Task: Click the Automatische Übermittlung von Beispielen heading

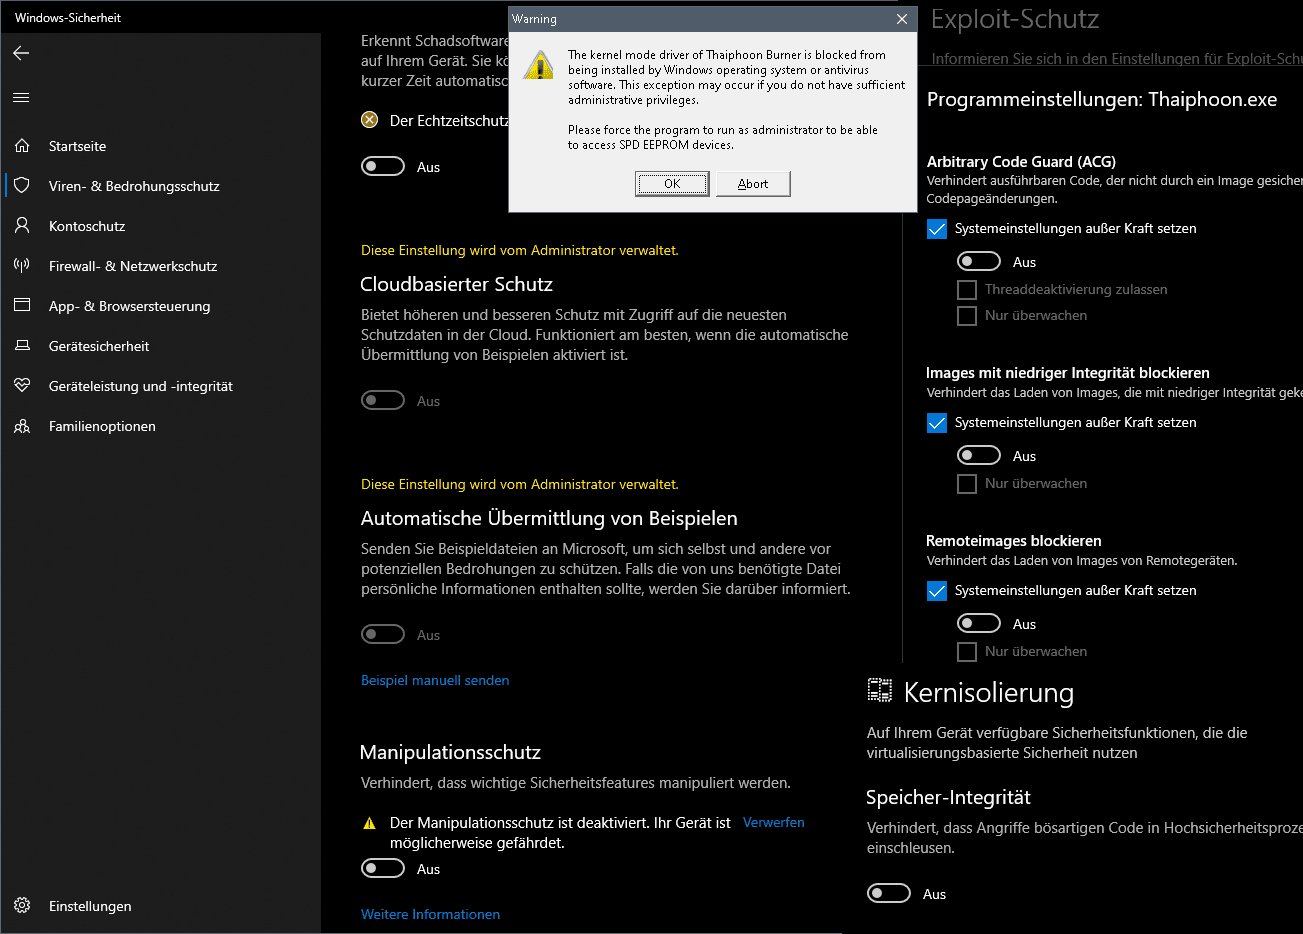Action: point(549,518)
